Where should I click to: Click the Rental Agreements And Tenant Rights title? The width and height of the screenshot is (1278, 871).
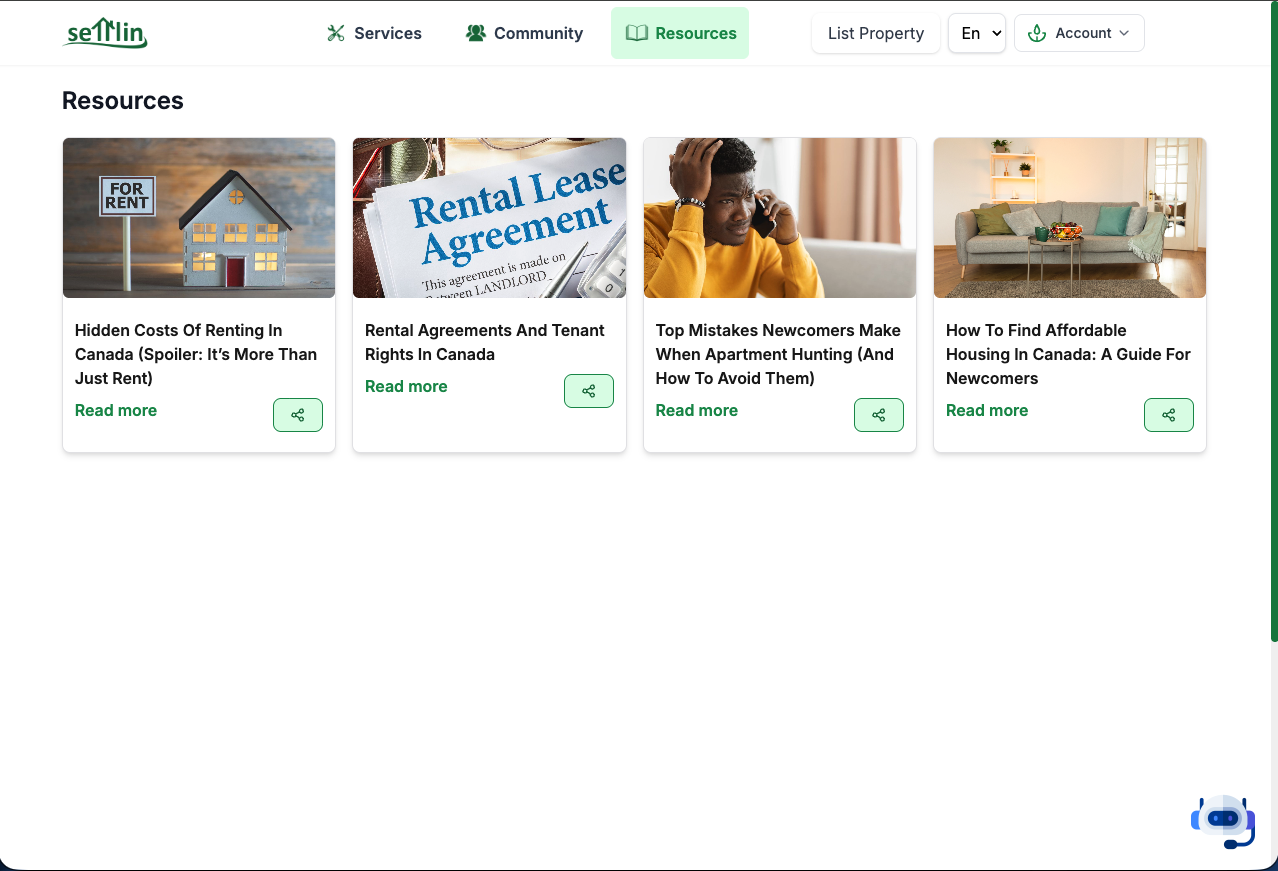pos(485,342)
